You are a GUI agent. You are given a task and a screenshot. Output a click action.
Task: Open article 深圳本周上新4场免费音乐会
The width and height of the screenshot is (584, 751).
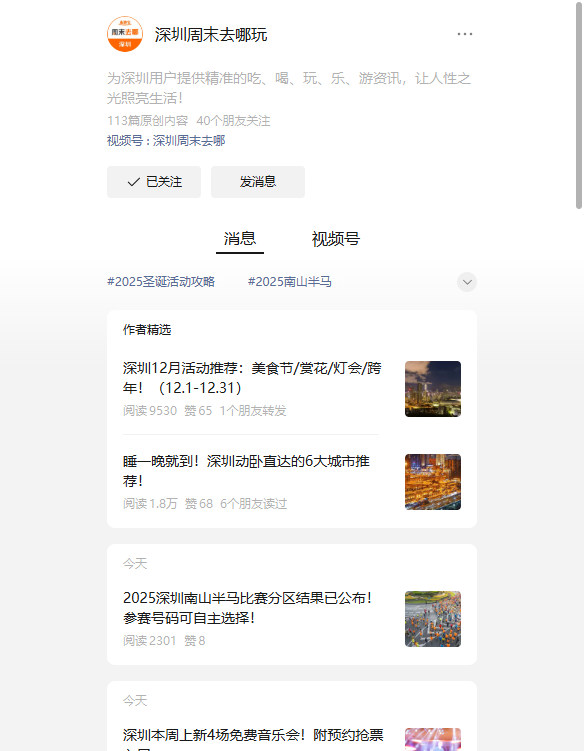(253, 738)
